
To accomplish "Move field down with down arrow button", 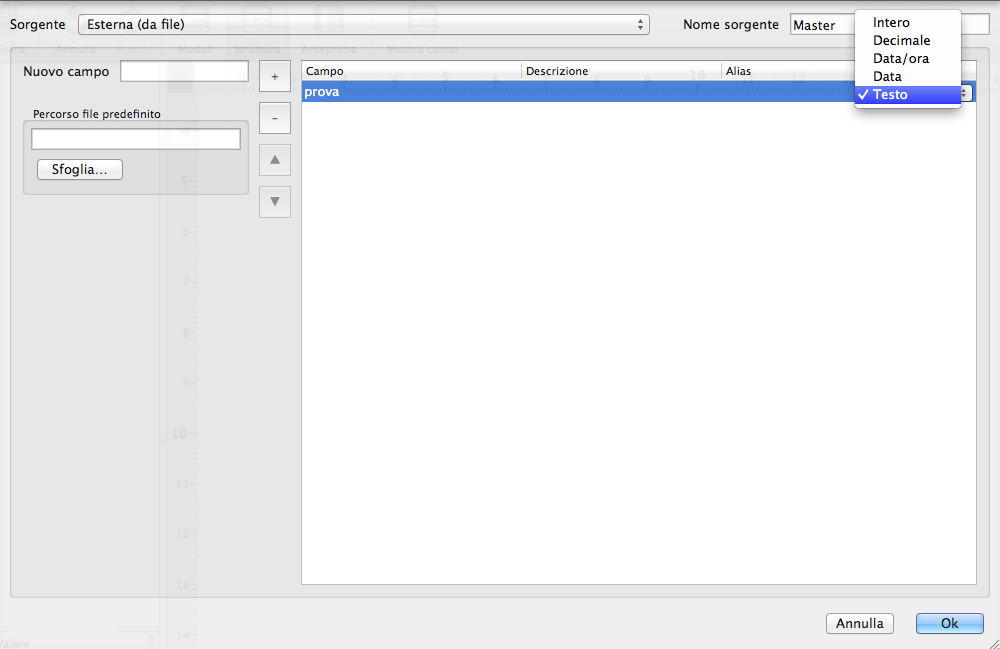I will (274, 201).
